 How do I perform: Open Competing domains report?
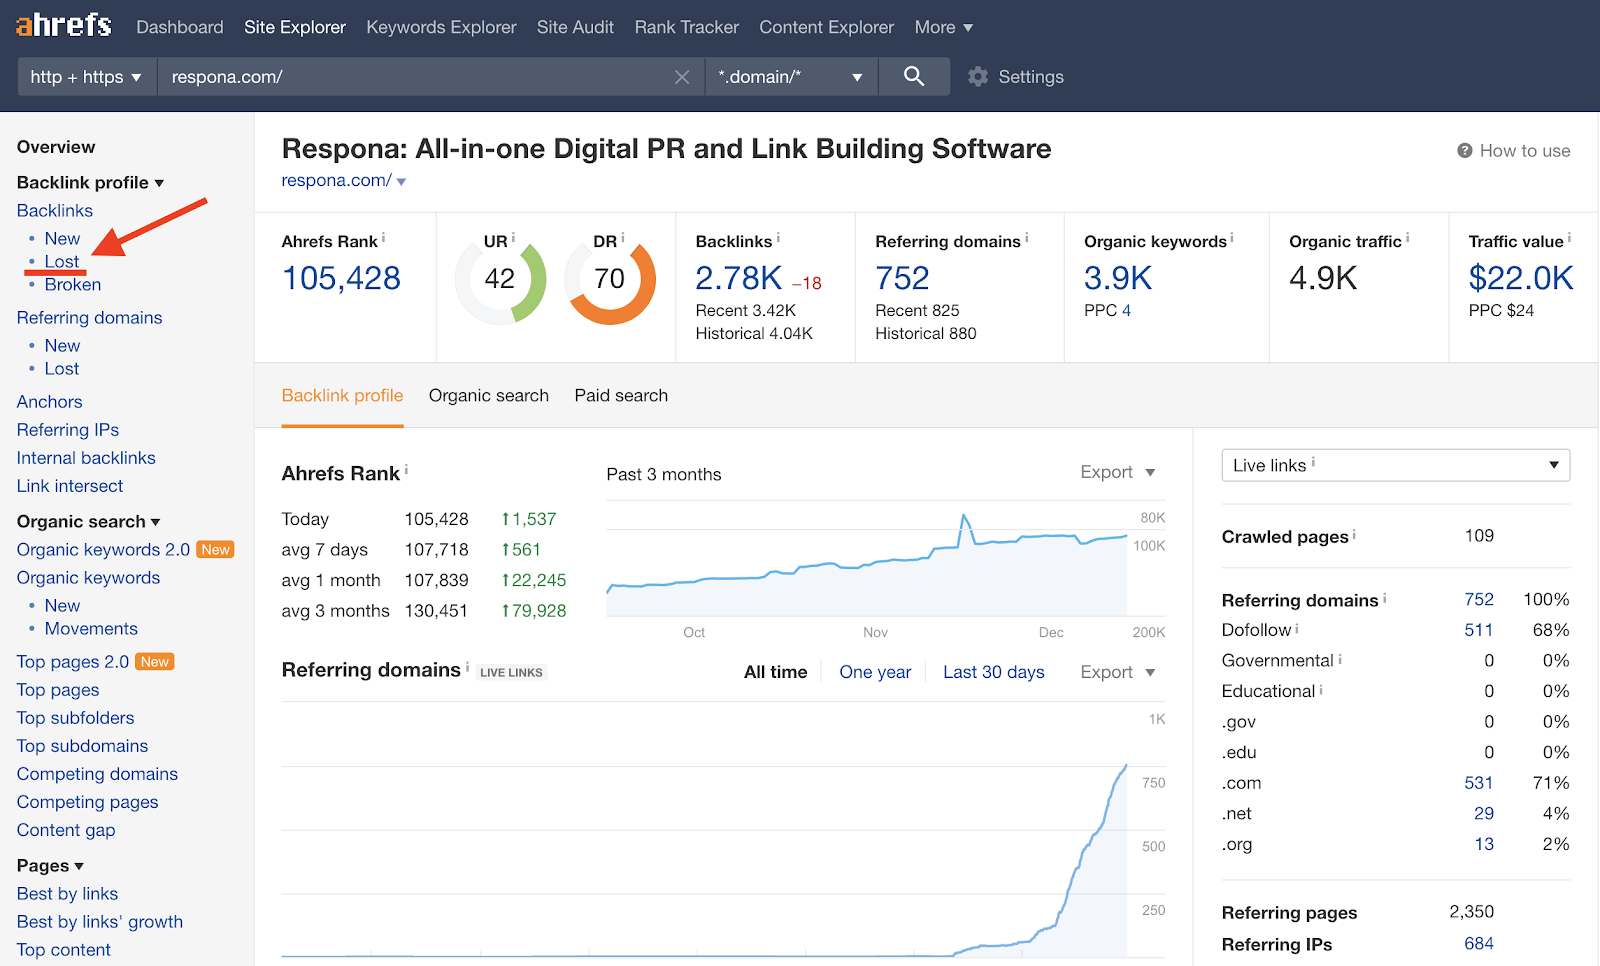pyautogui.click(x=97, y=774)
